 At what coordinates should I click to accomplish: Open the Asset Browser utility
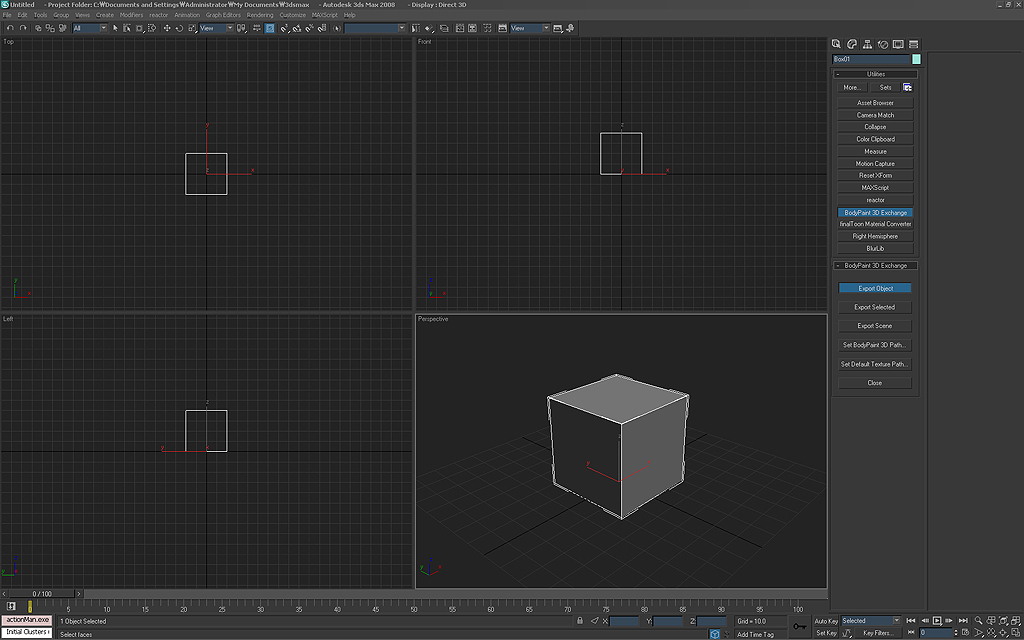[875, 103]
